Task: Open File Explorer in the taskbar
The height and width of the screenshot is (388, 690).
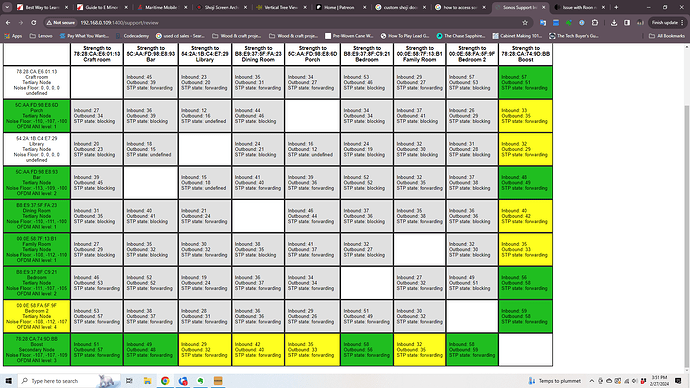Action: click(x=147, y=381)
